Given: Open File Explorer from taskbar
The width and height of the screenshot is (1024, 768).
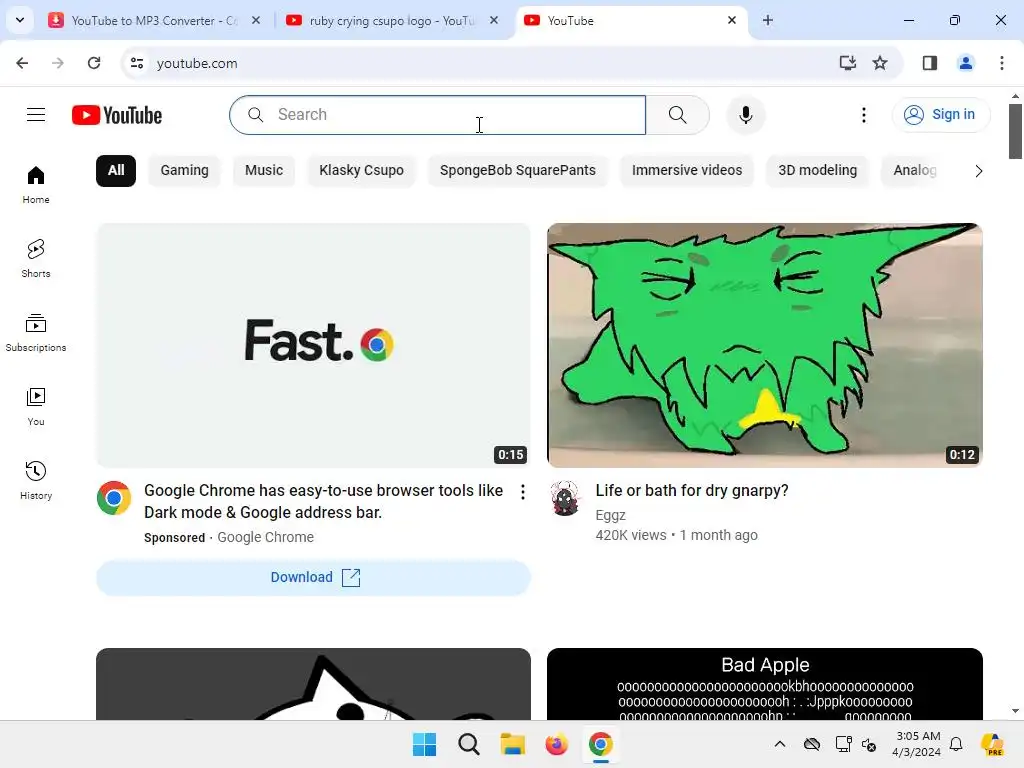Looking at the screenshot, I should (x=513, y=744).
